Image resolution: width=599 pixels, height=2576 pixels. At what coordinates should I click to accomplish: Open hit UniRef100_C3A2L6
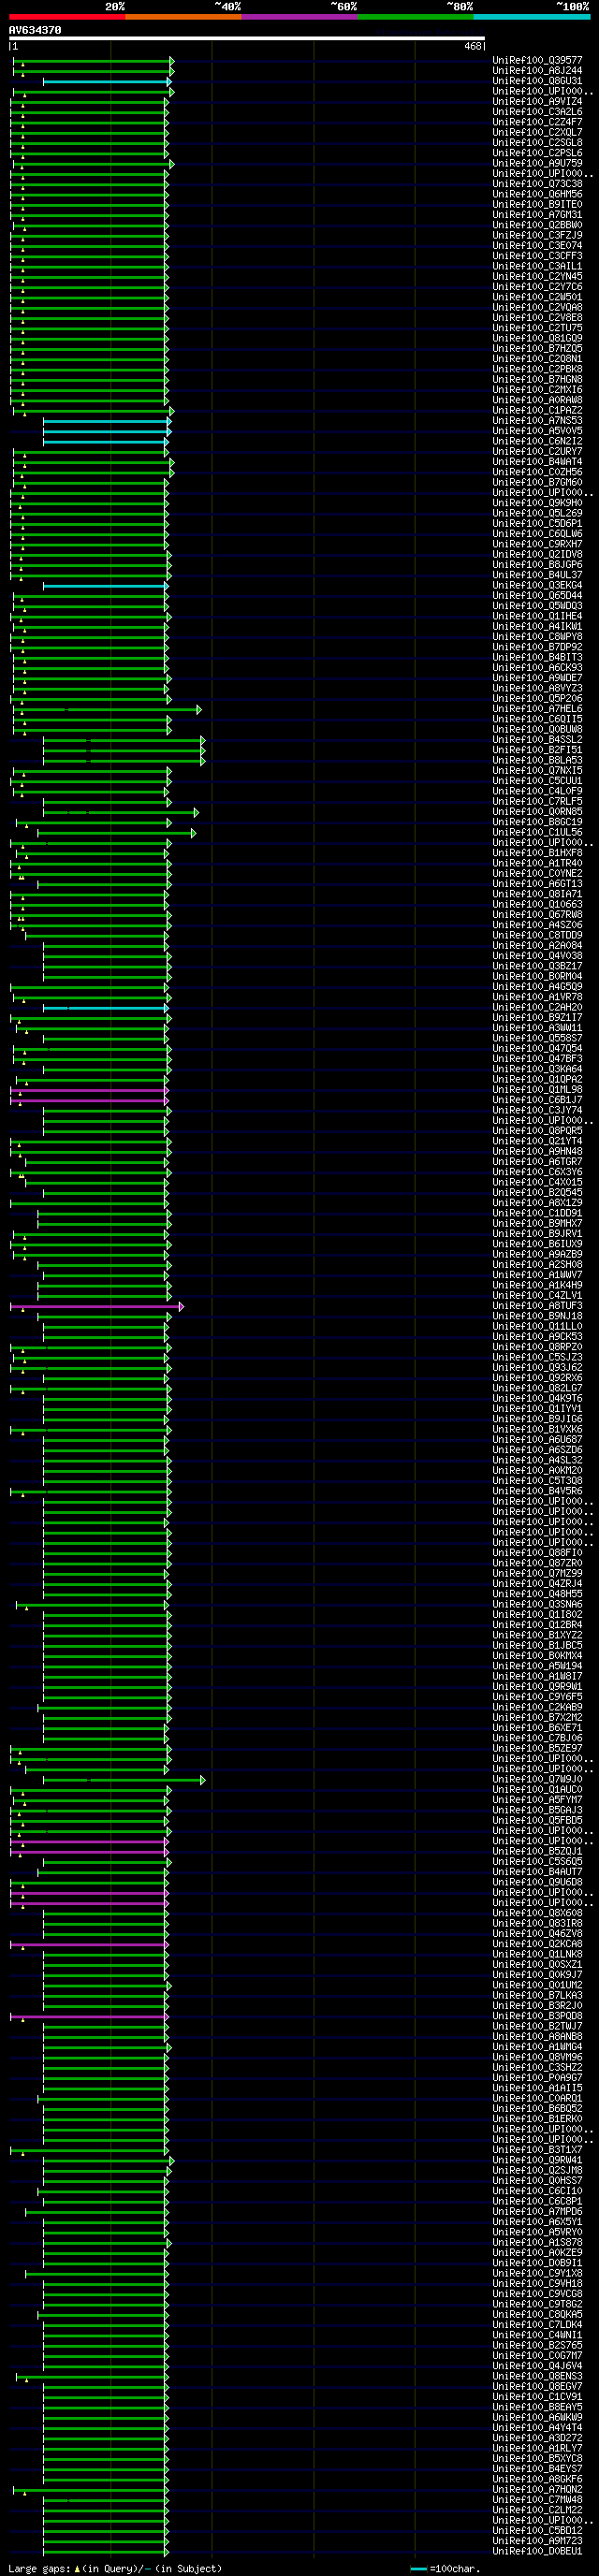[x=537, y=112]
